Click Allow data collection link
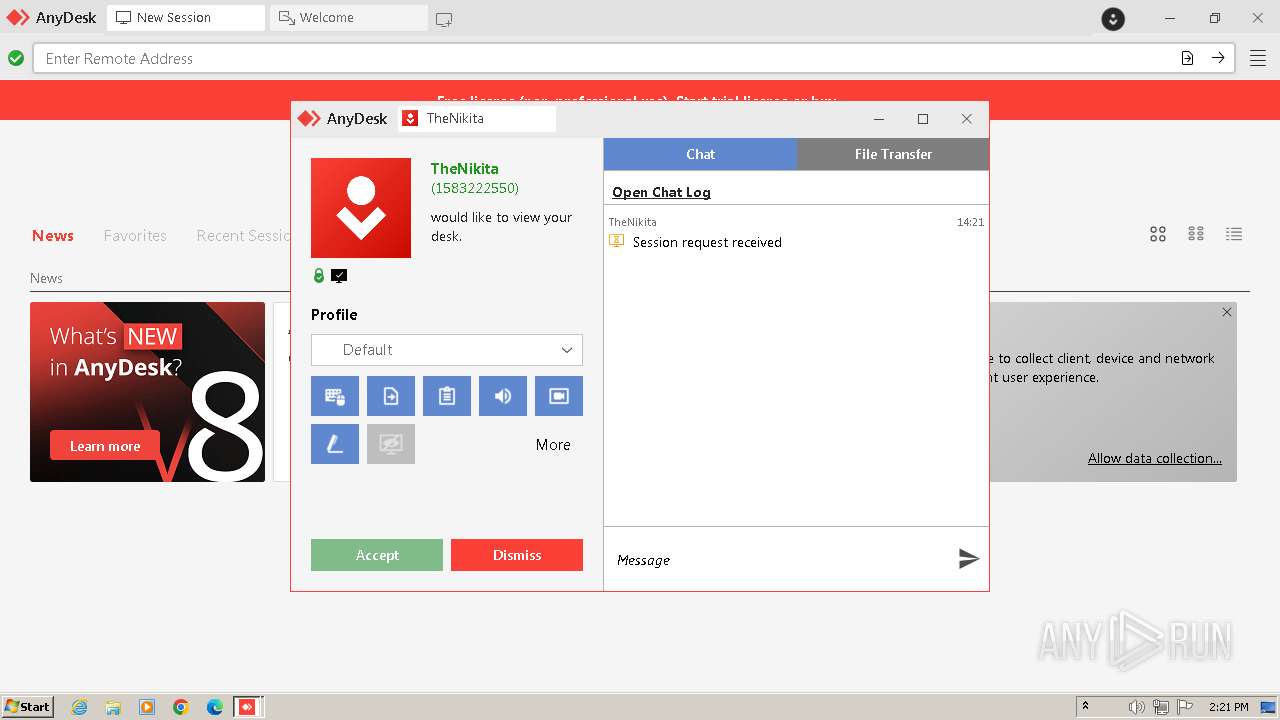Image resolution: width=1280 pixels, height=720 pixels. tap(1155, 458)
